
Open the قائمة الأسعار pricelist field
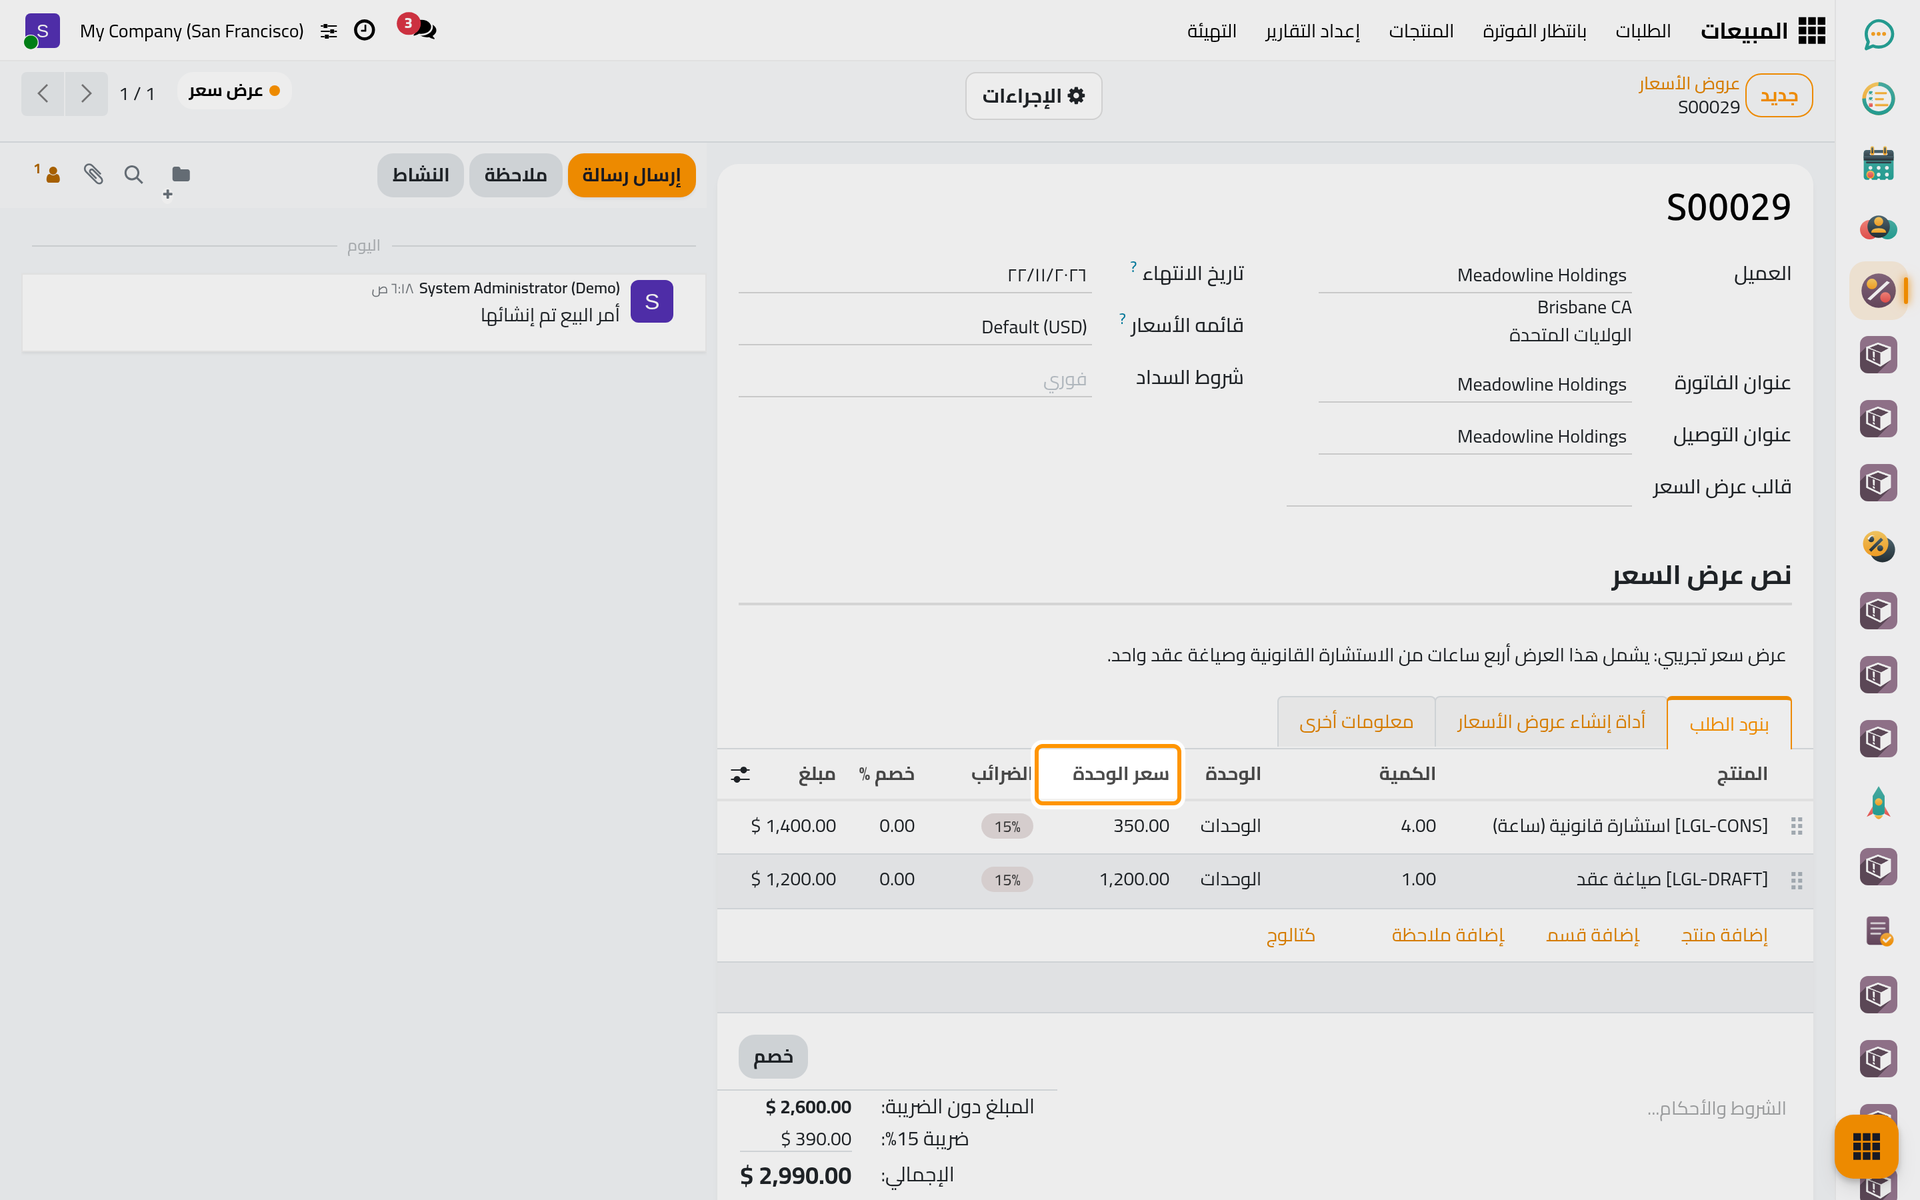click(915, 327)
